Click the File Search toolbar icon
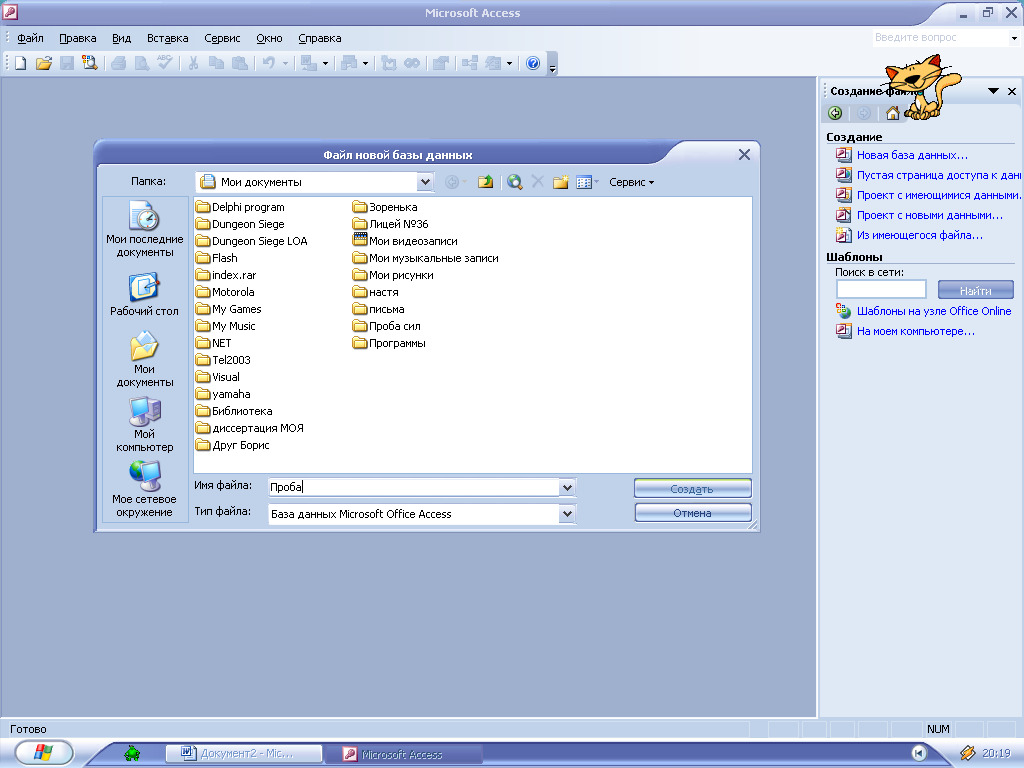 [x=89, y=63]
